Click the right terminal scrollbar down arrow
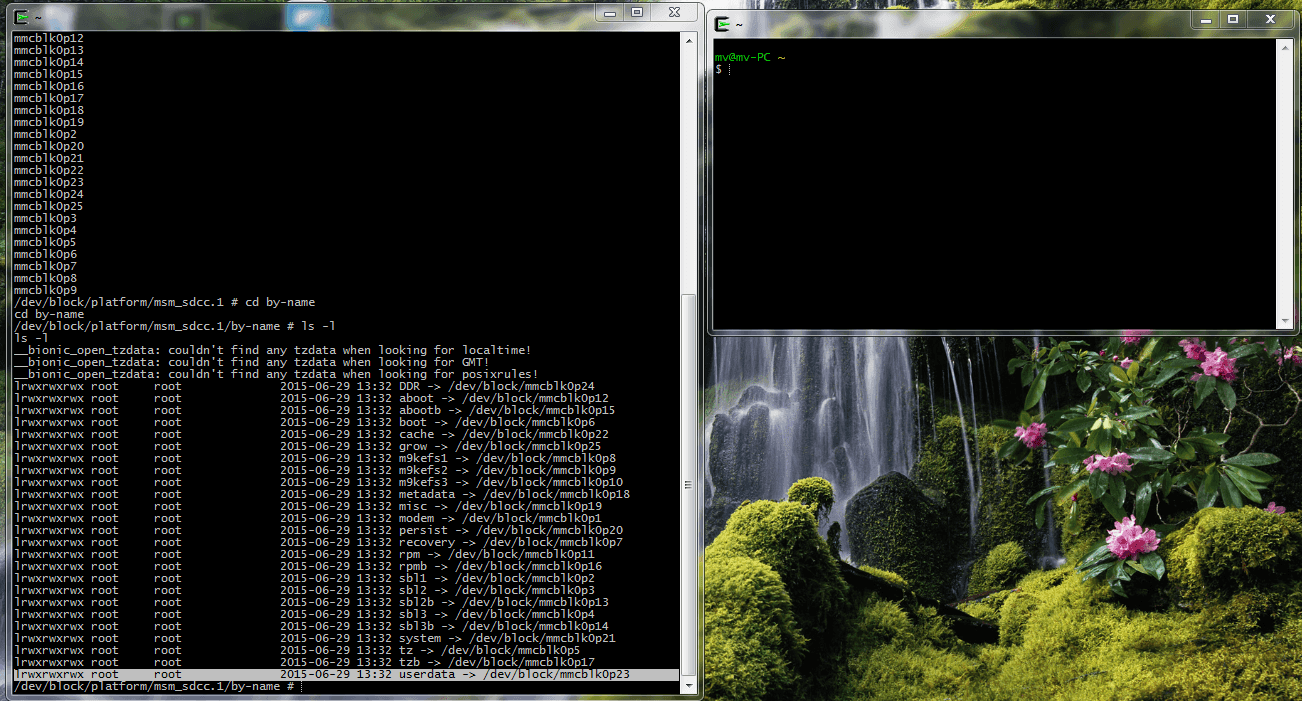 pyautogui.click(x=1285, y=320)
